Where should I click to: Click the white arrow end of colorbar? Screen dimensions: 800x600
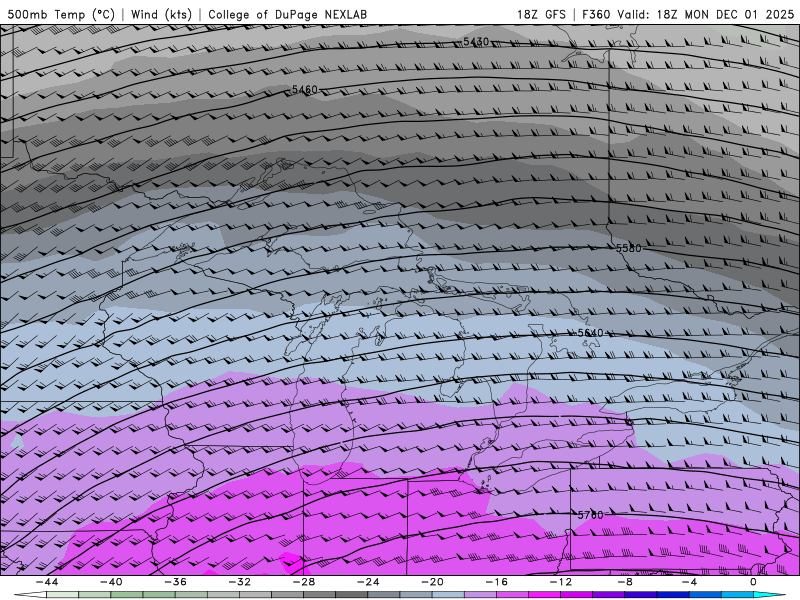pyautogui.click(x=30, y=595)
